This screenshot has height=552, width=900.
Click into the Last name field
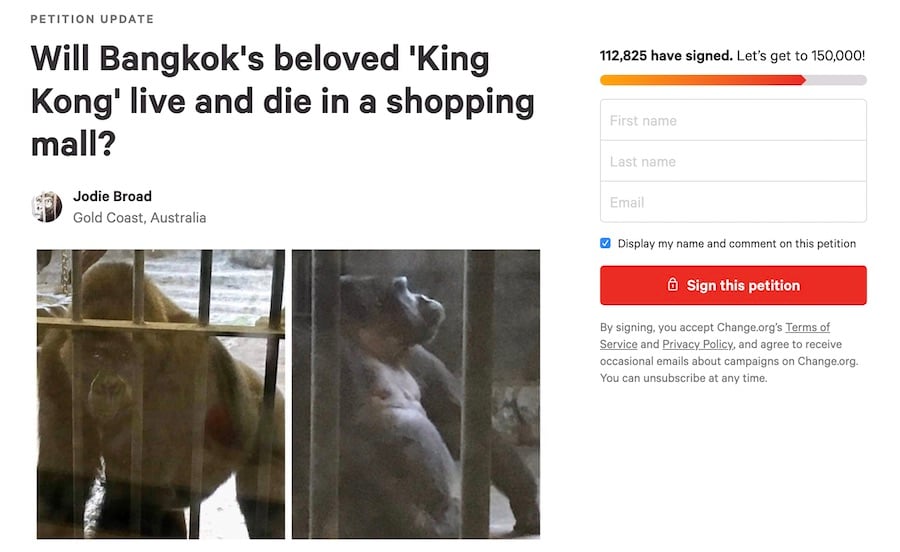coord(733,161)
